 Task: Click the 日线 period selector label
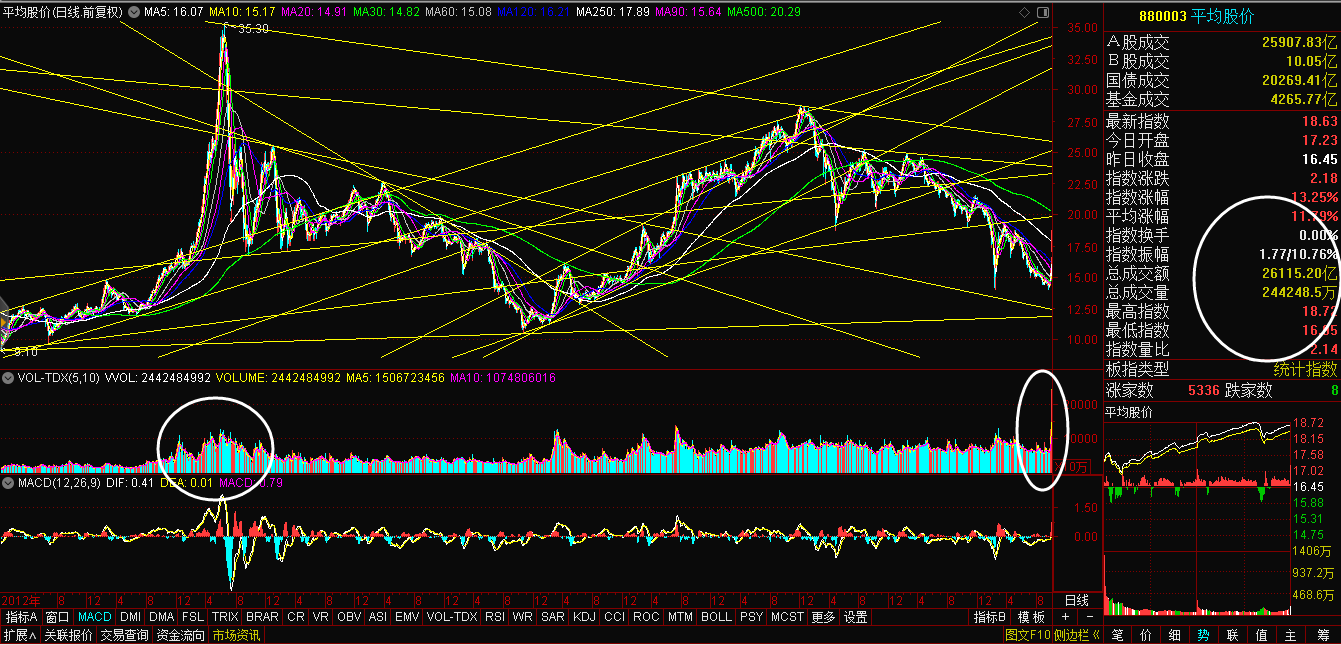tap(1076, 600)
